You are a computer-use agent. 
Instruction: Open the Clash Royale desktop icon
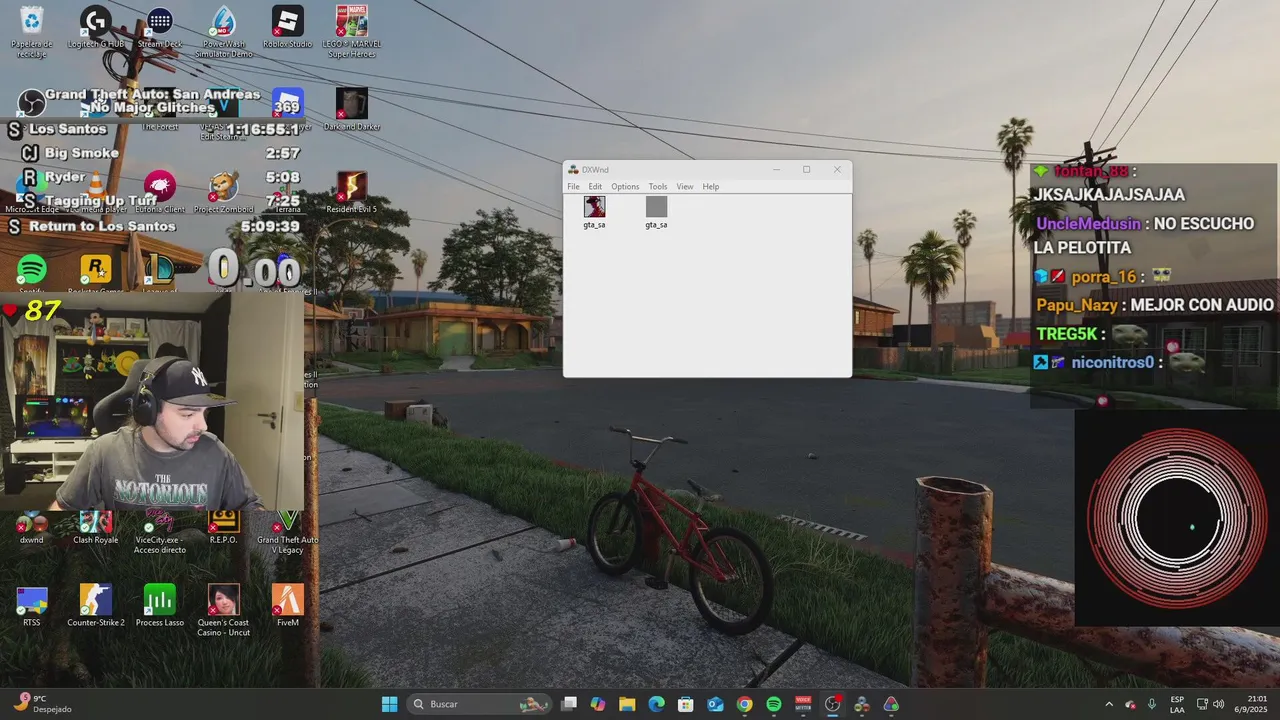tap(96, 526)
